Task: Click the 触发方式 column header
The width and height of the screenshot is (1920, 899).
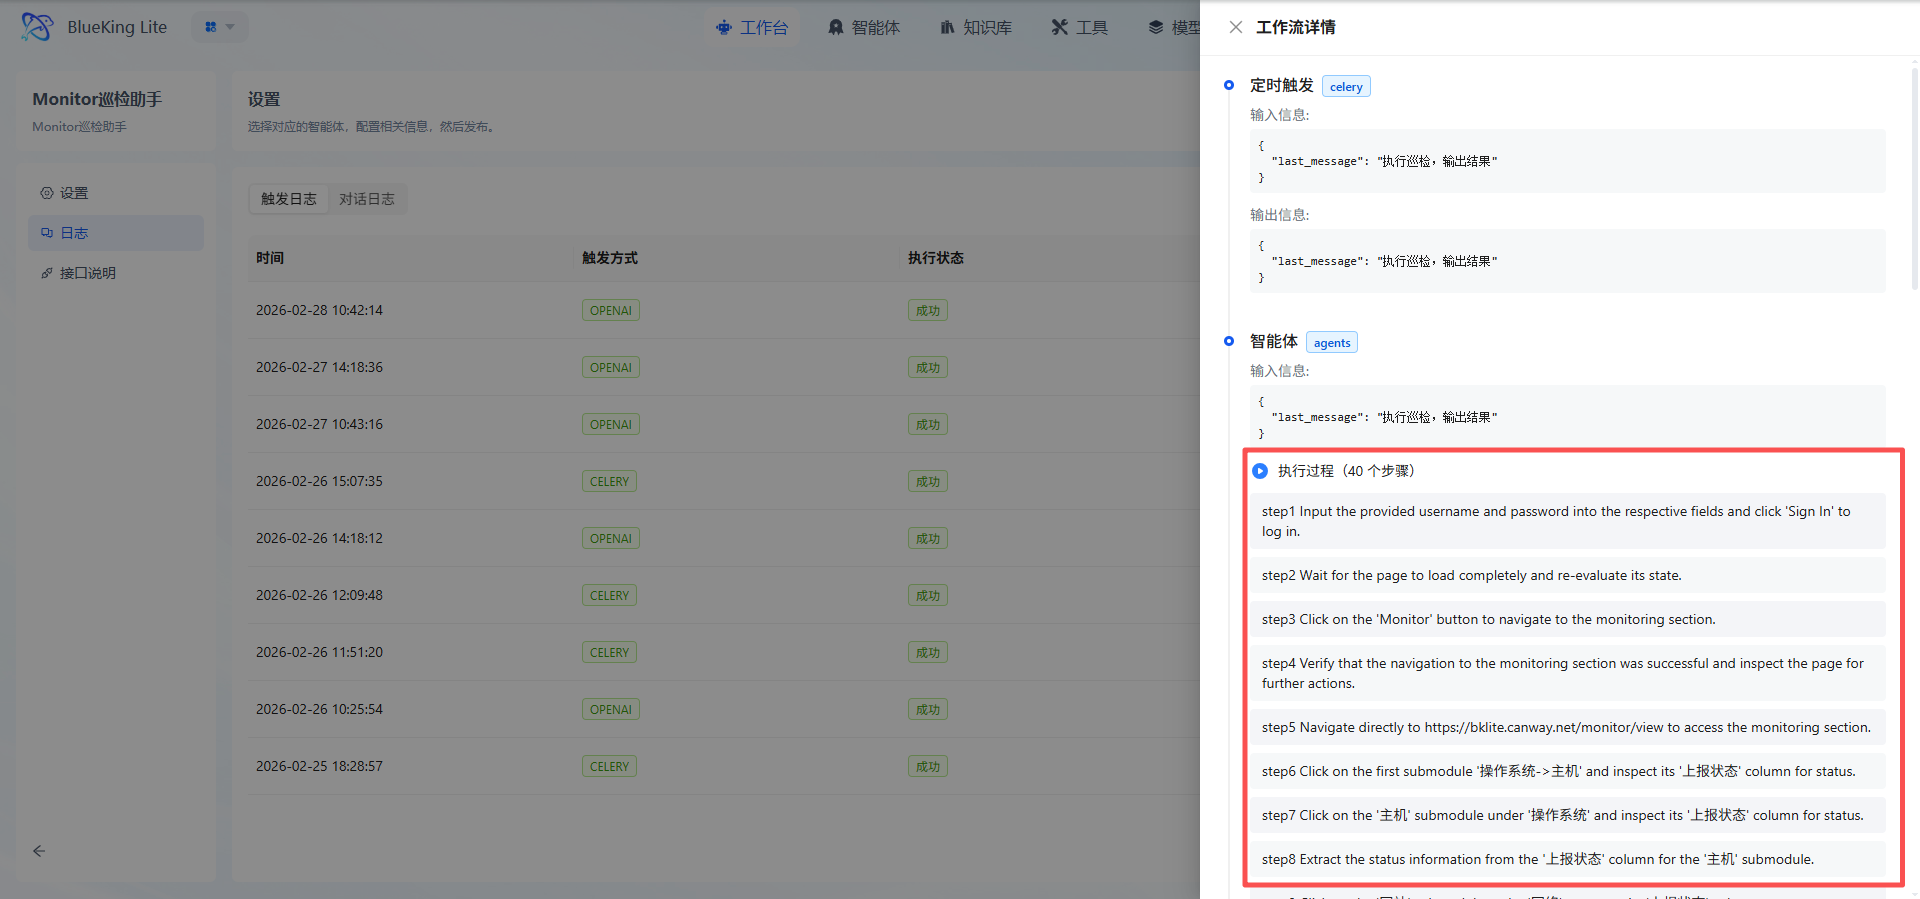Action: (x=610, y=258)
